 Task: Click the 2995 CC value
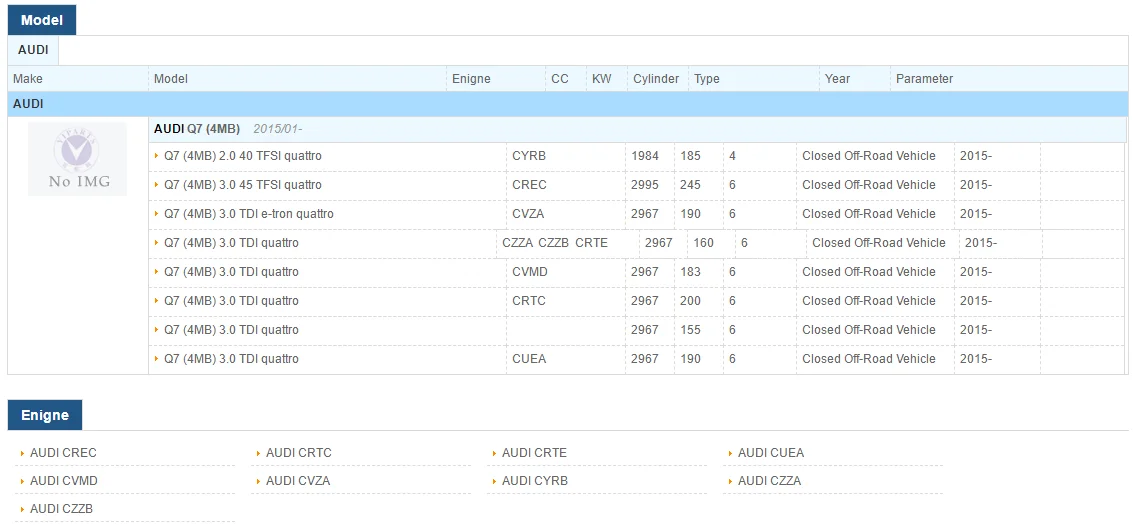[x=645, y=185]
